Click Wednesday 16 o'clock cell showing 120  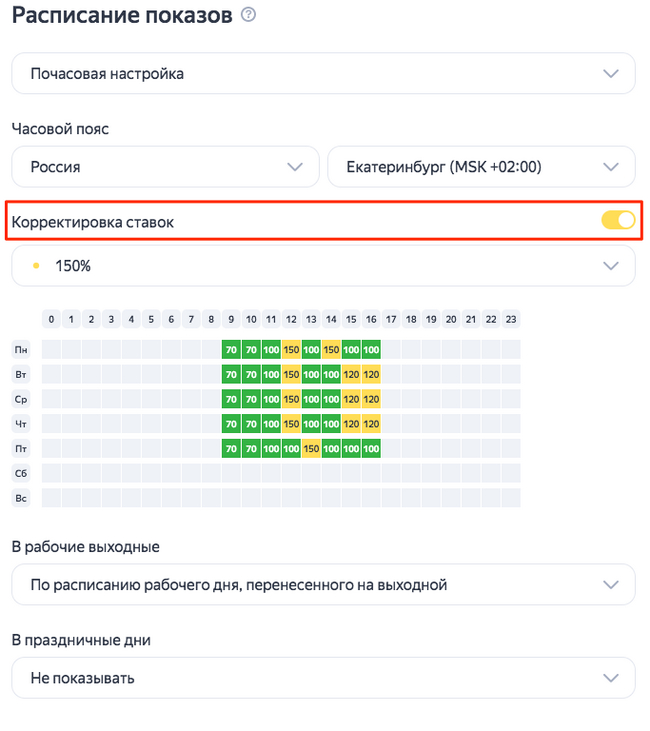[x=371, y=399]
